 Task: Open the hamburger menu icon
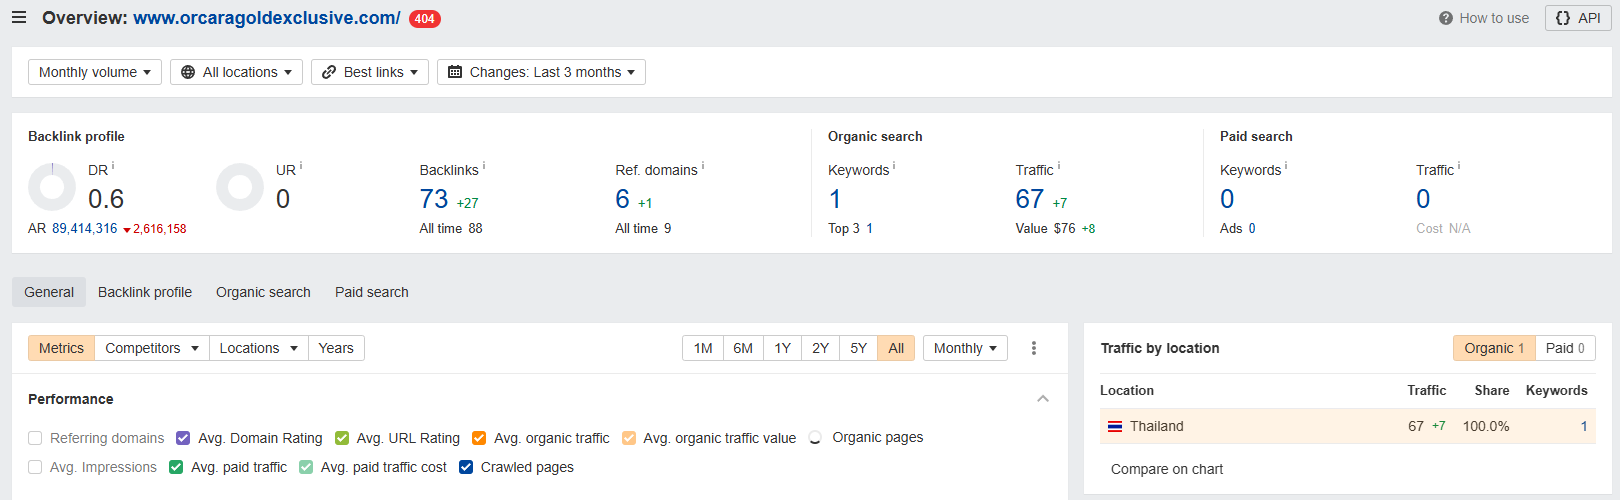19,18
